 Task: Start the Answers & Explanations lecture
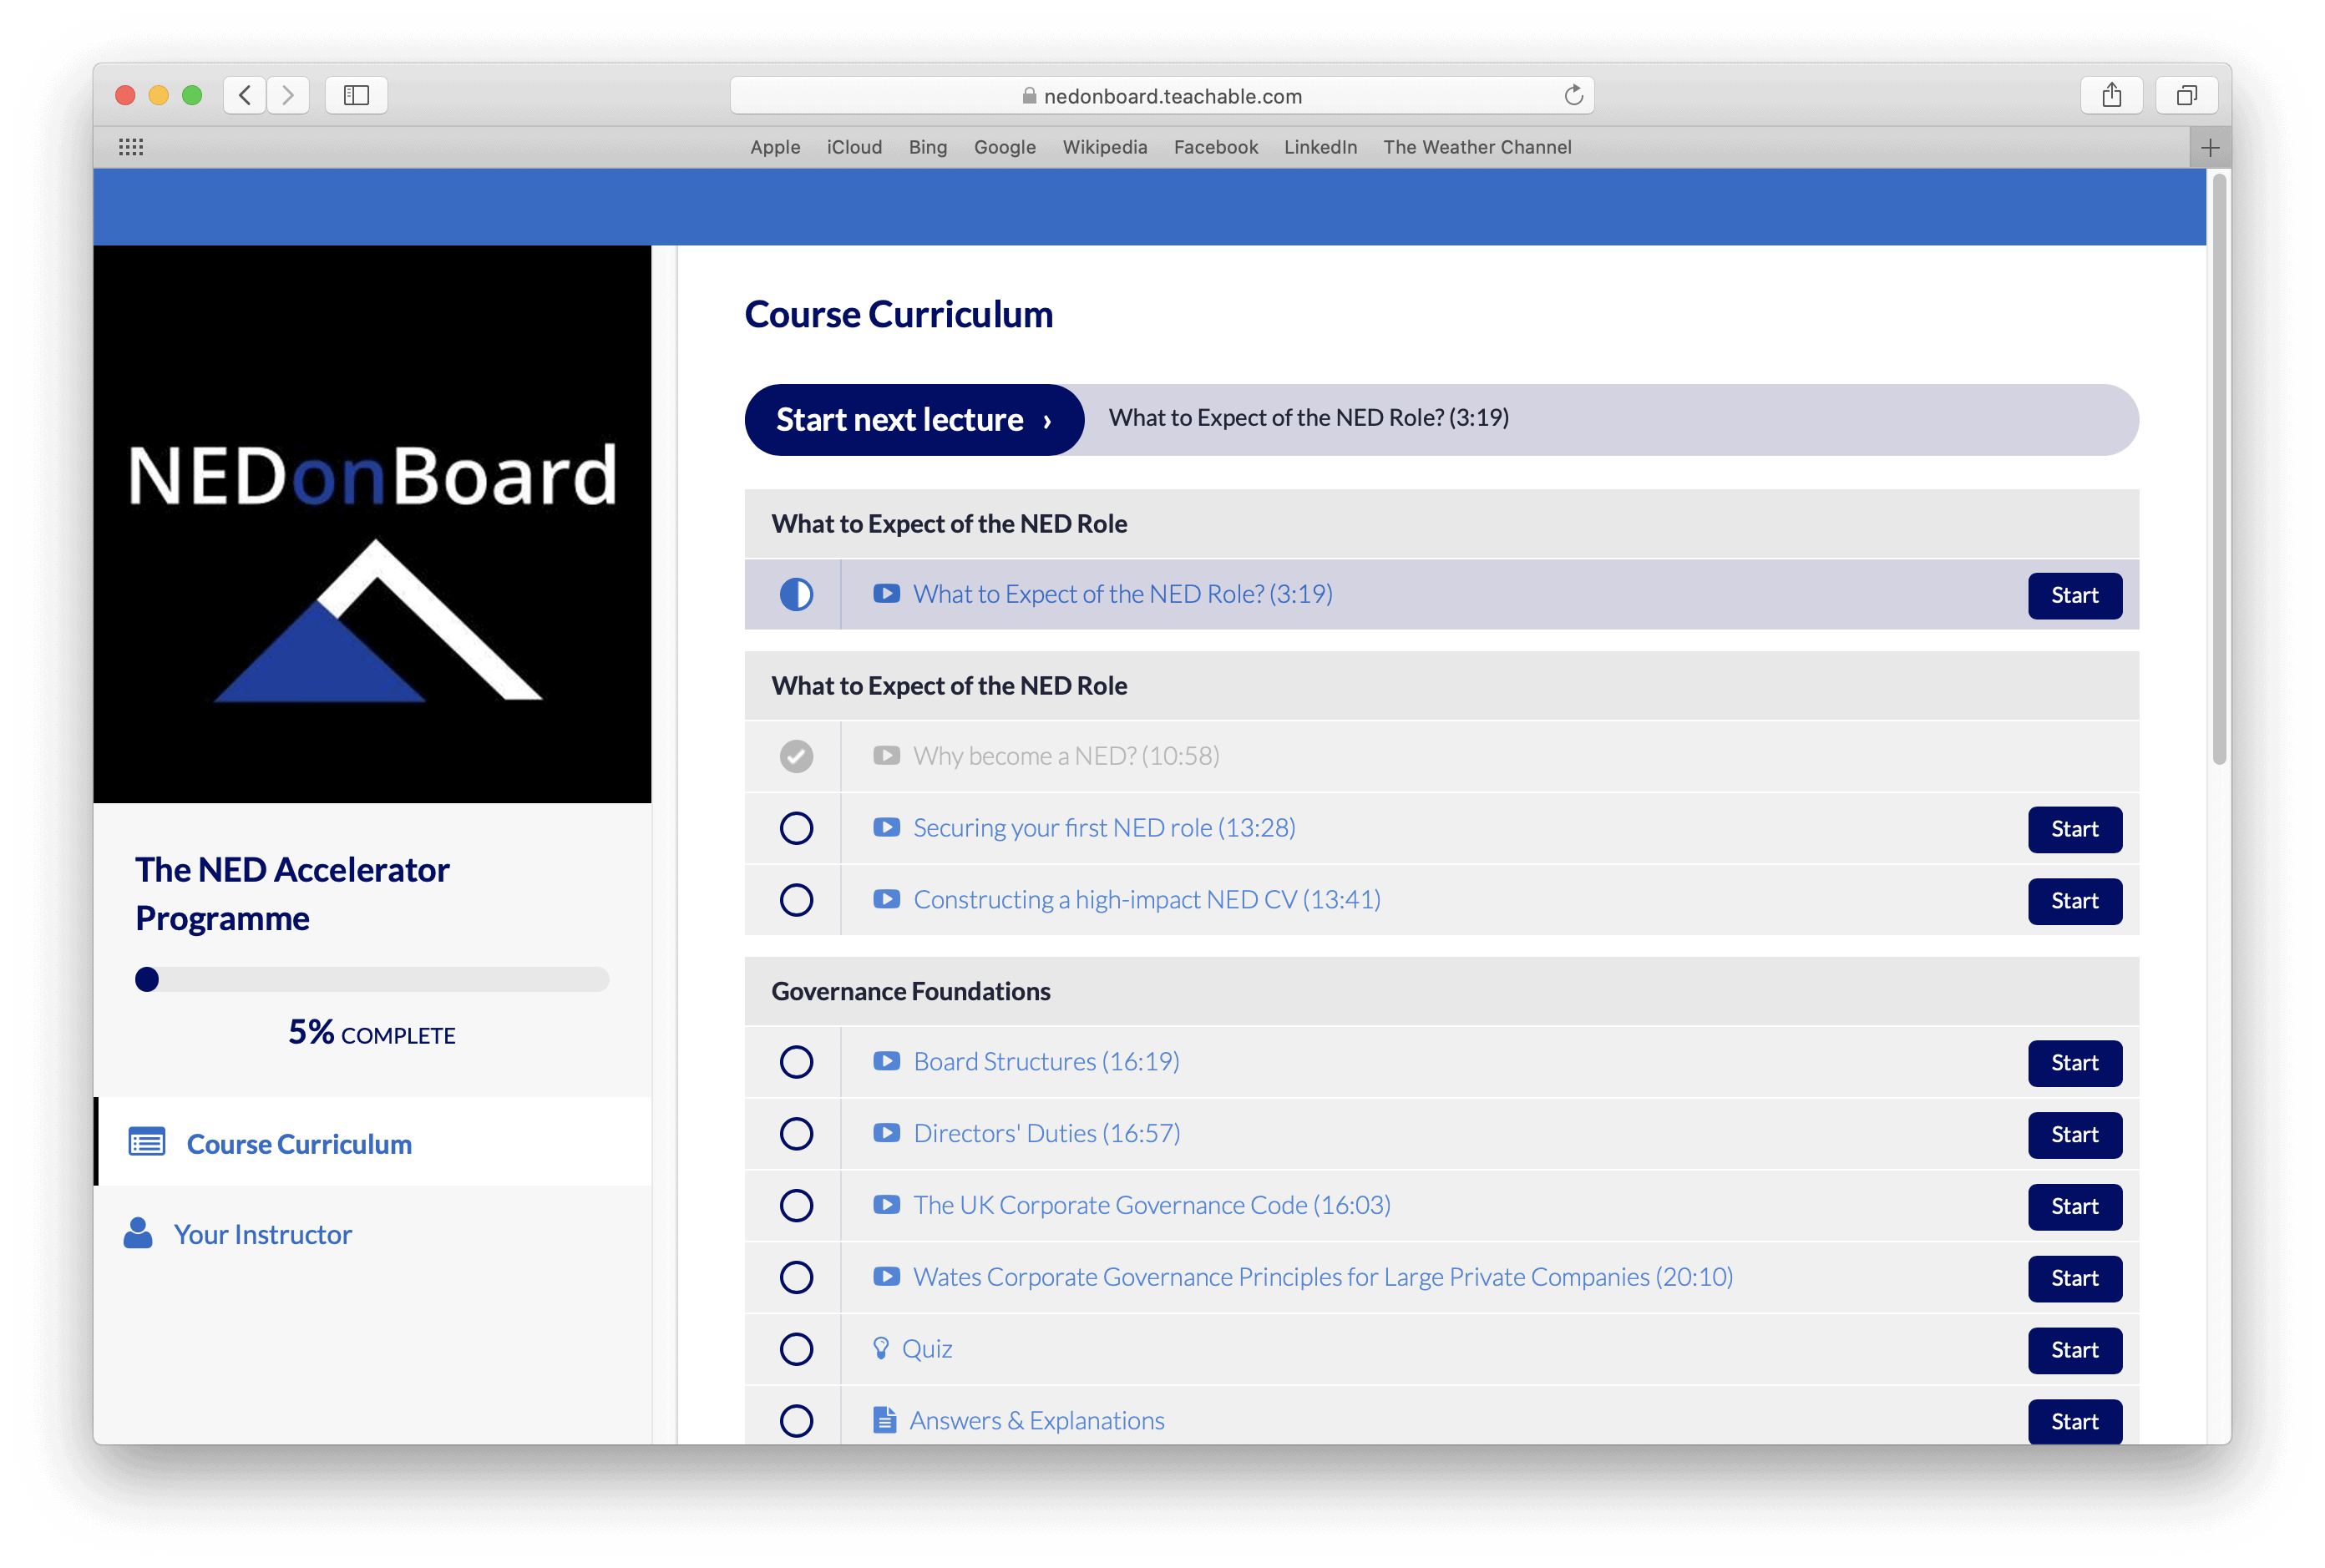2074,1422
